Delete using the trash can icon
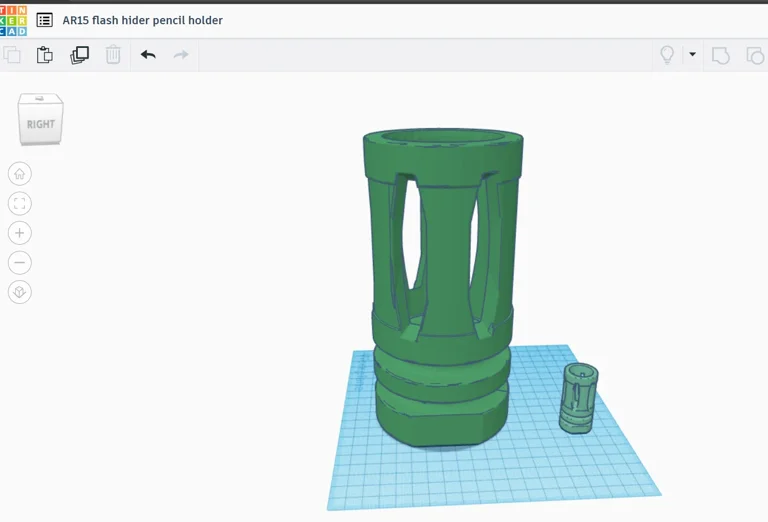The height and width of the screenshot is (522, 768). click(113, 55)
